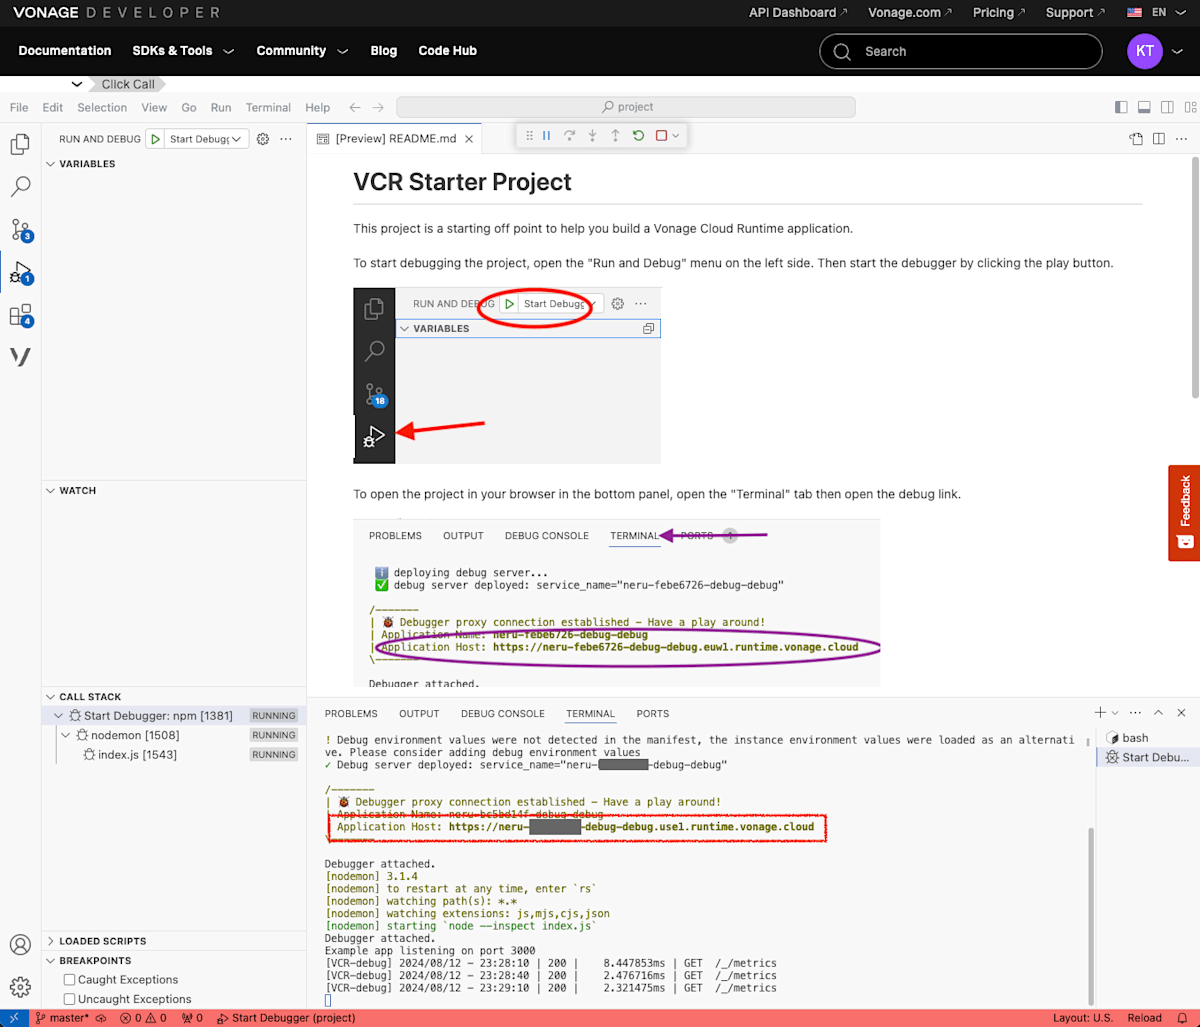Open the Customize Layout icon

pyautogui.click(x=1188, y=107)
